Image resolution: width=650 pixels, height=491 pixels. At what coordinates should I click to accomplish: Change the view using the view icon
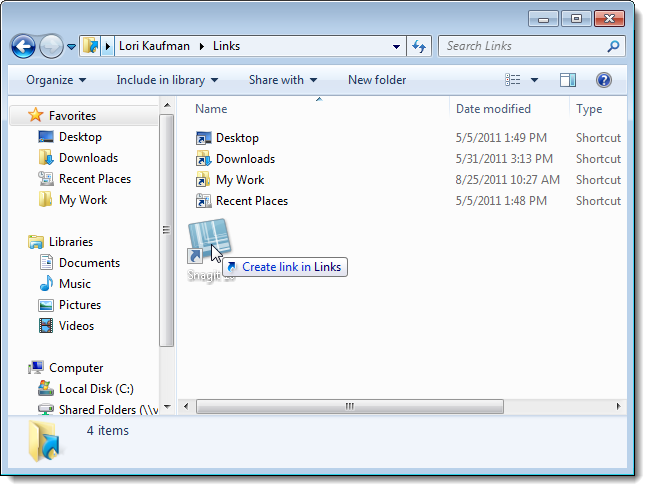[x=513, y=80]
